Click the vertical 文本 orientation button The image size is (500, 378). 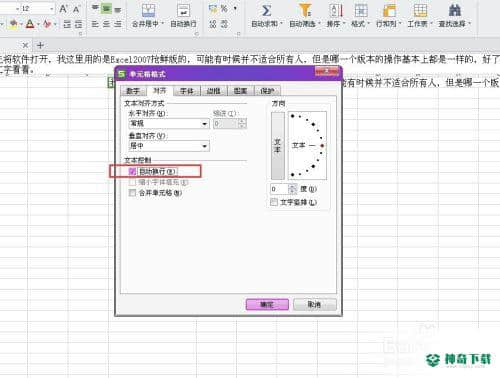(278, 146)
